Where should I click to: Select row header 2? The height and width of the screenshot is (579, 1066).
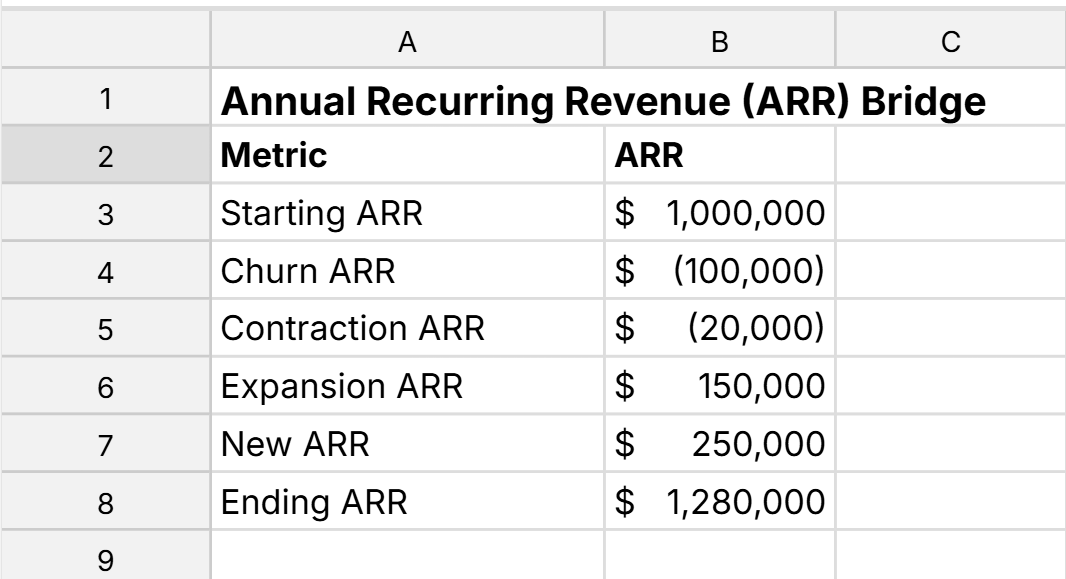(x=103, y=150)
